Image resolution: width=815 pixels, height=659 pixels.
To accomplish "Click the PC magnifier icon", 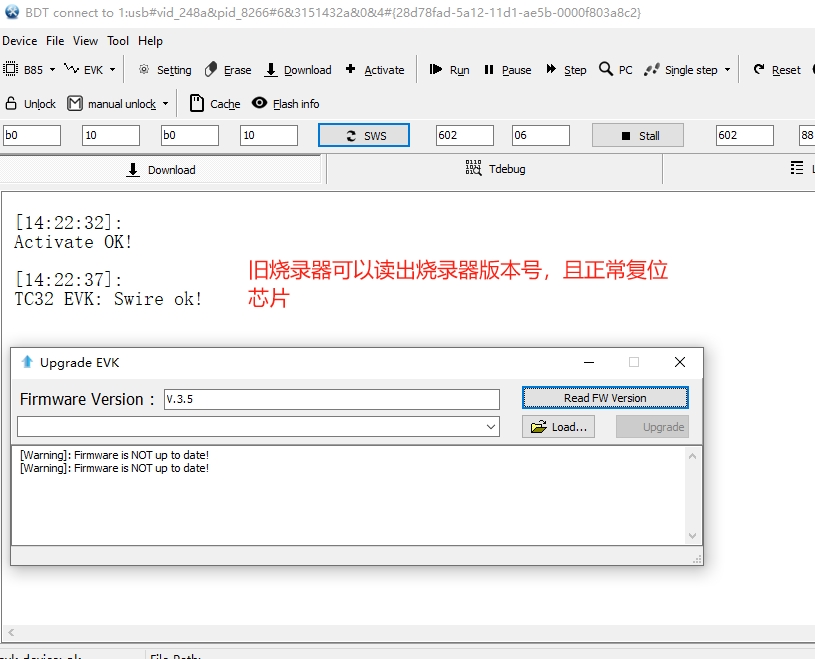I will click(606, 69).
